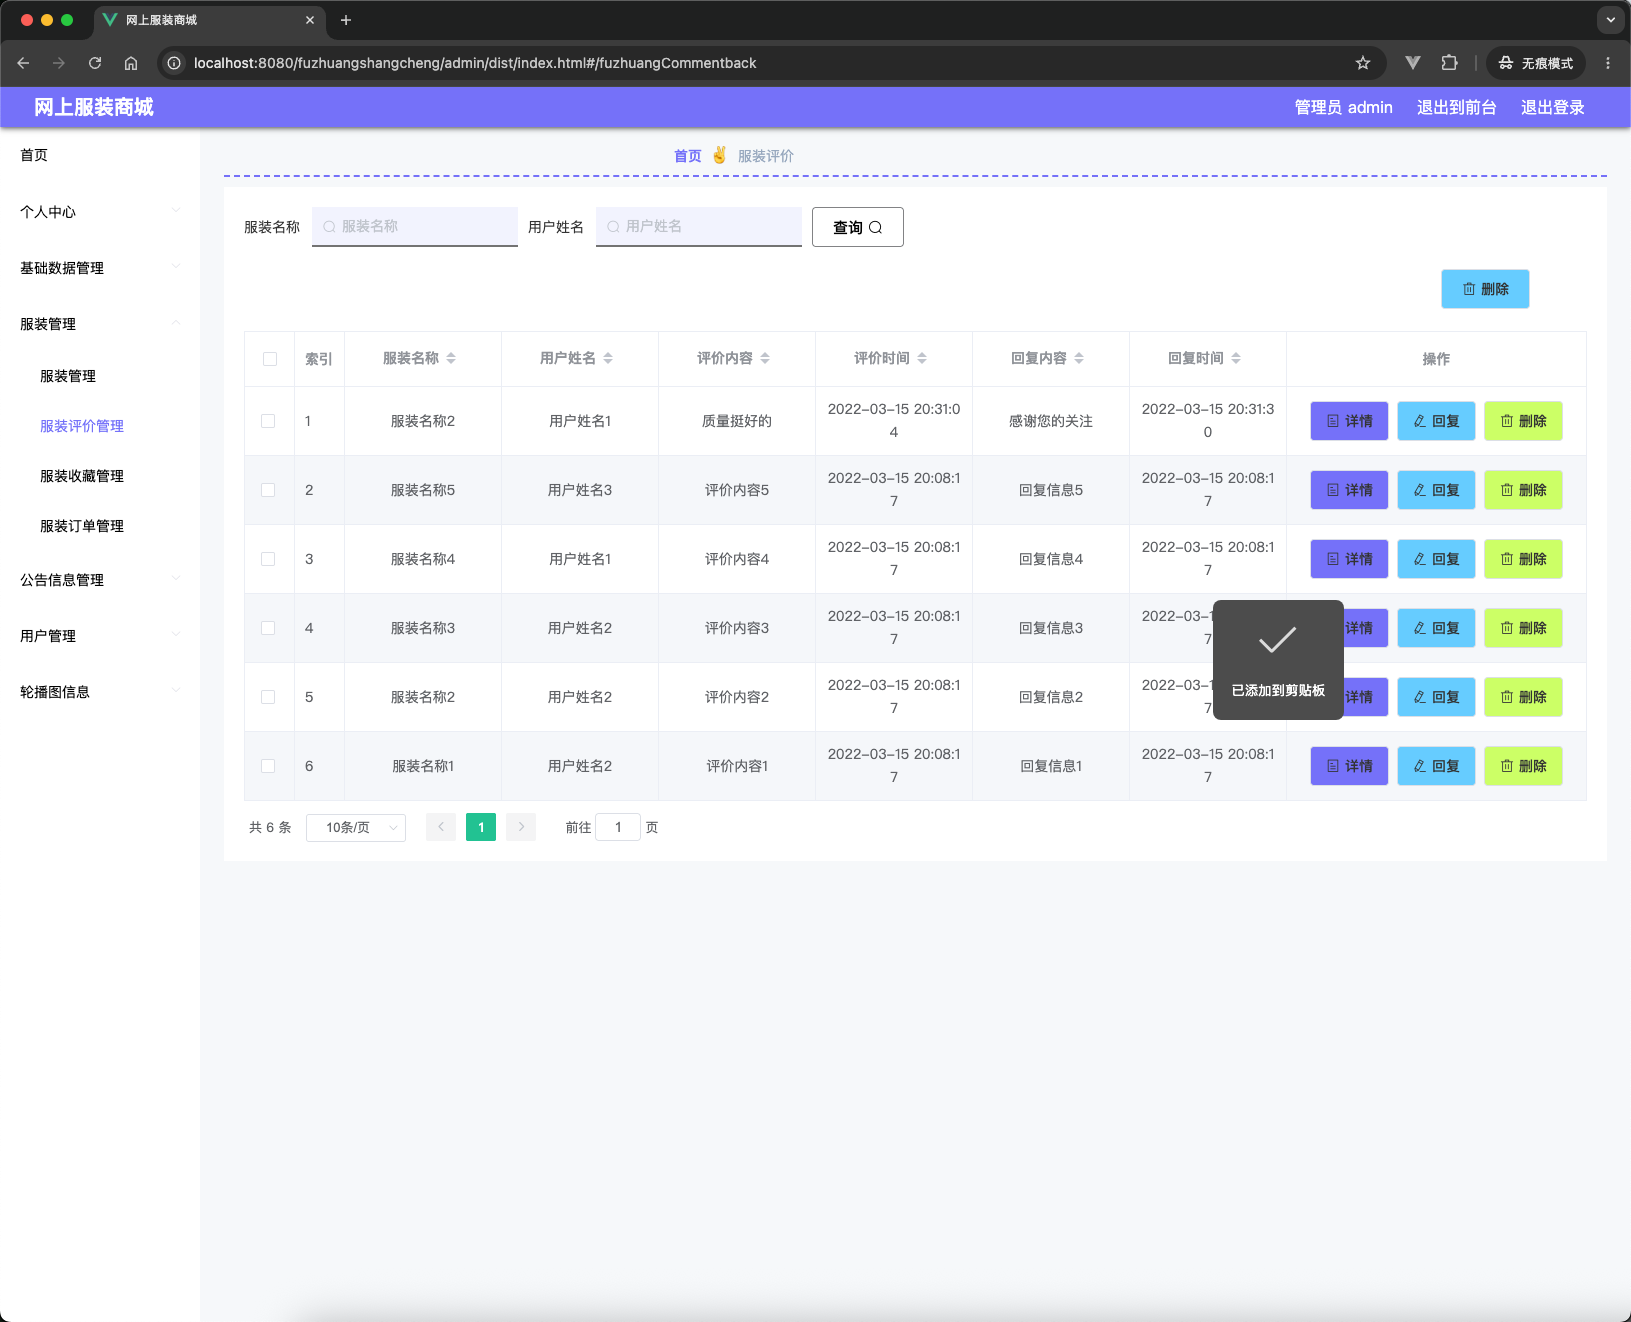Check the checkbox for row 6
The height and width of the screenshot is (1322, 1631).
click(268, 766)
